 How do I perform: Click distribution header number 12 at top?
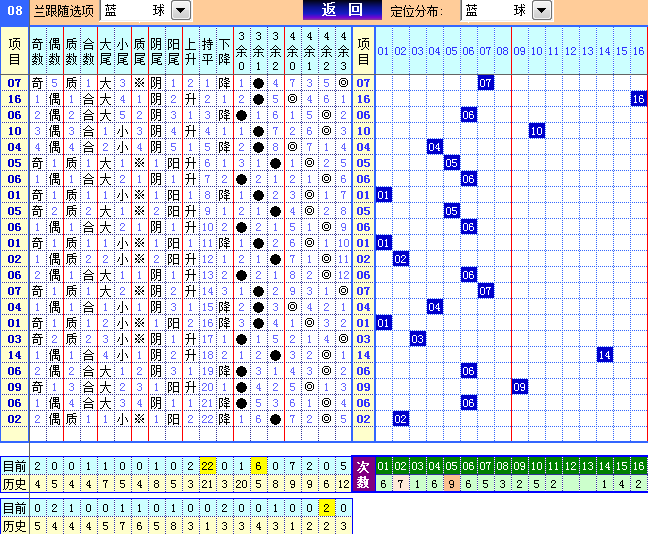[570, 51]
